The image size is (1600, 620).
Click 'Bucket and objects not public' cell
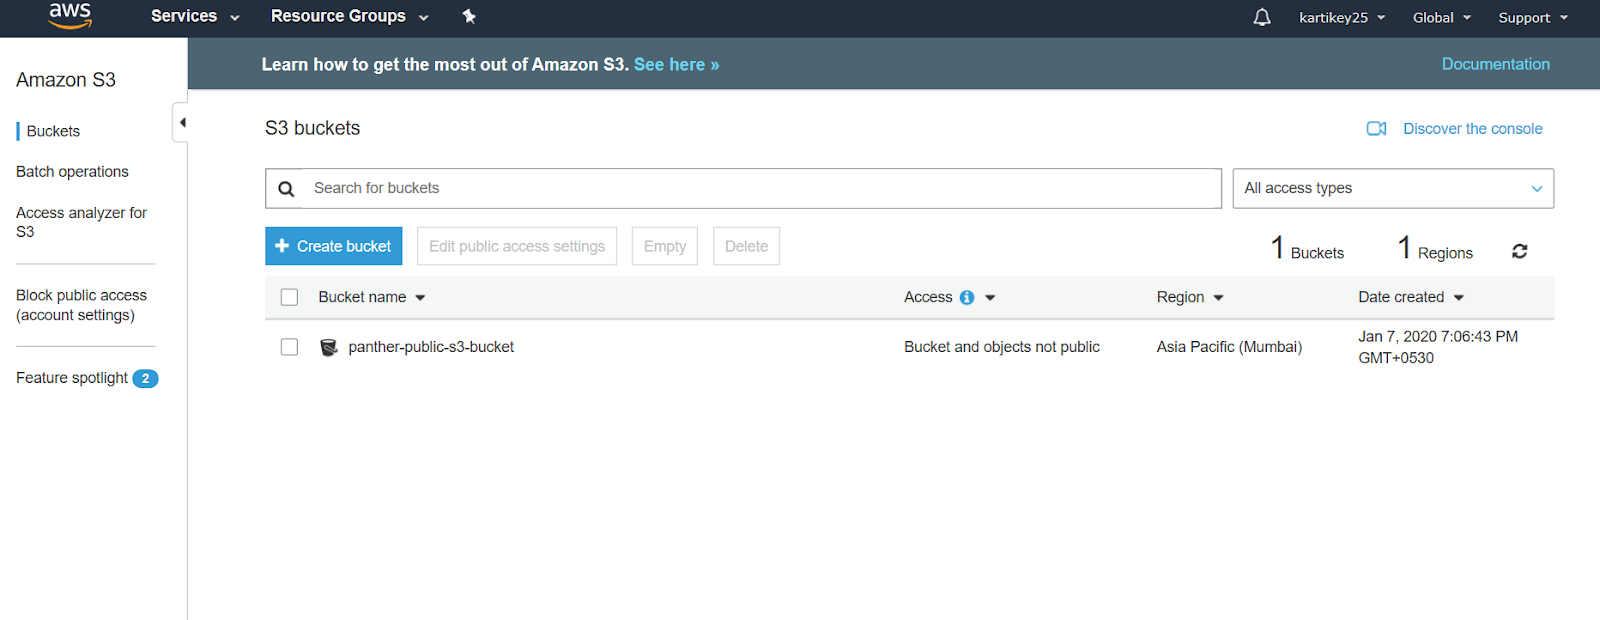click(1001, 347)
